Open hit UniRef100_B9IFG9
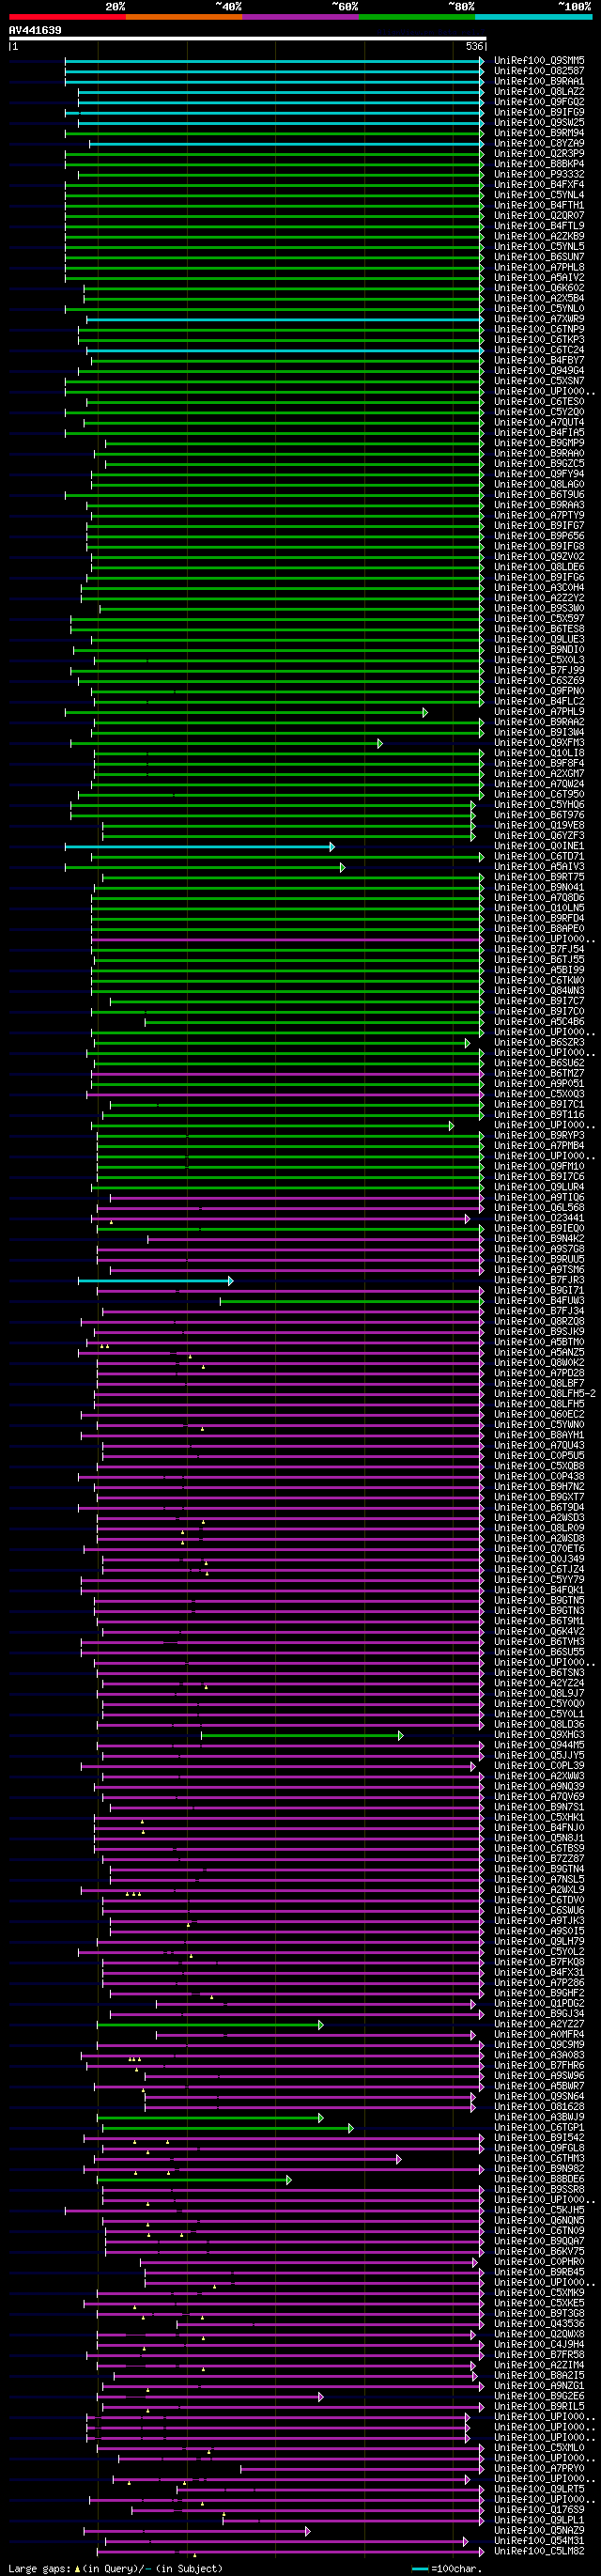The width and height of the screenshot is (601, 2576). (x=539, y=113)
